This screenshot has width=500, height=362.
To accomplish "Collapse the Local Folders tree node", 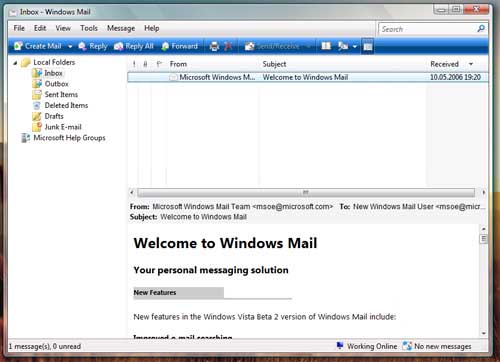I will click(x=15, y=63).
